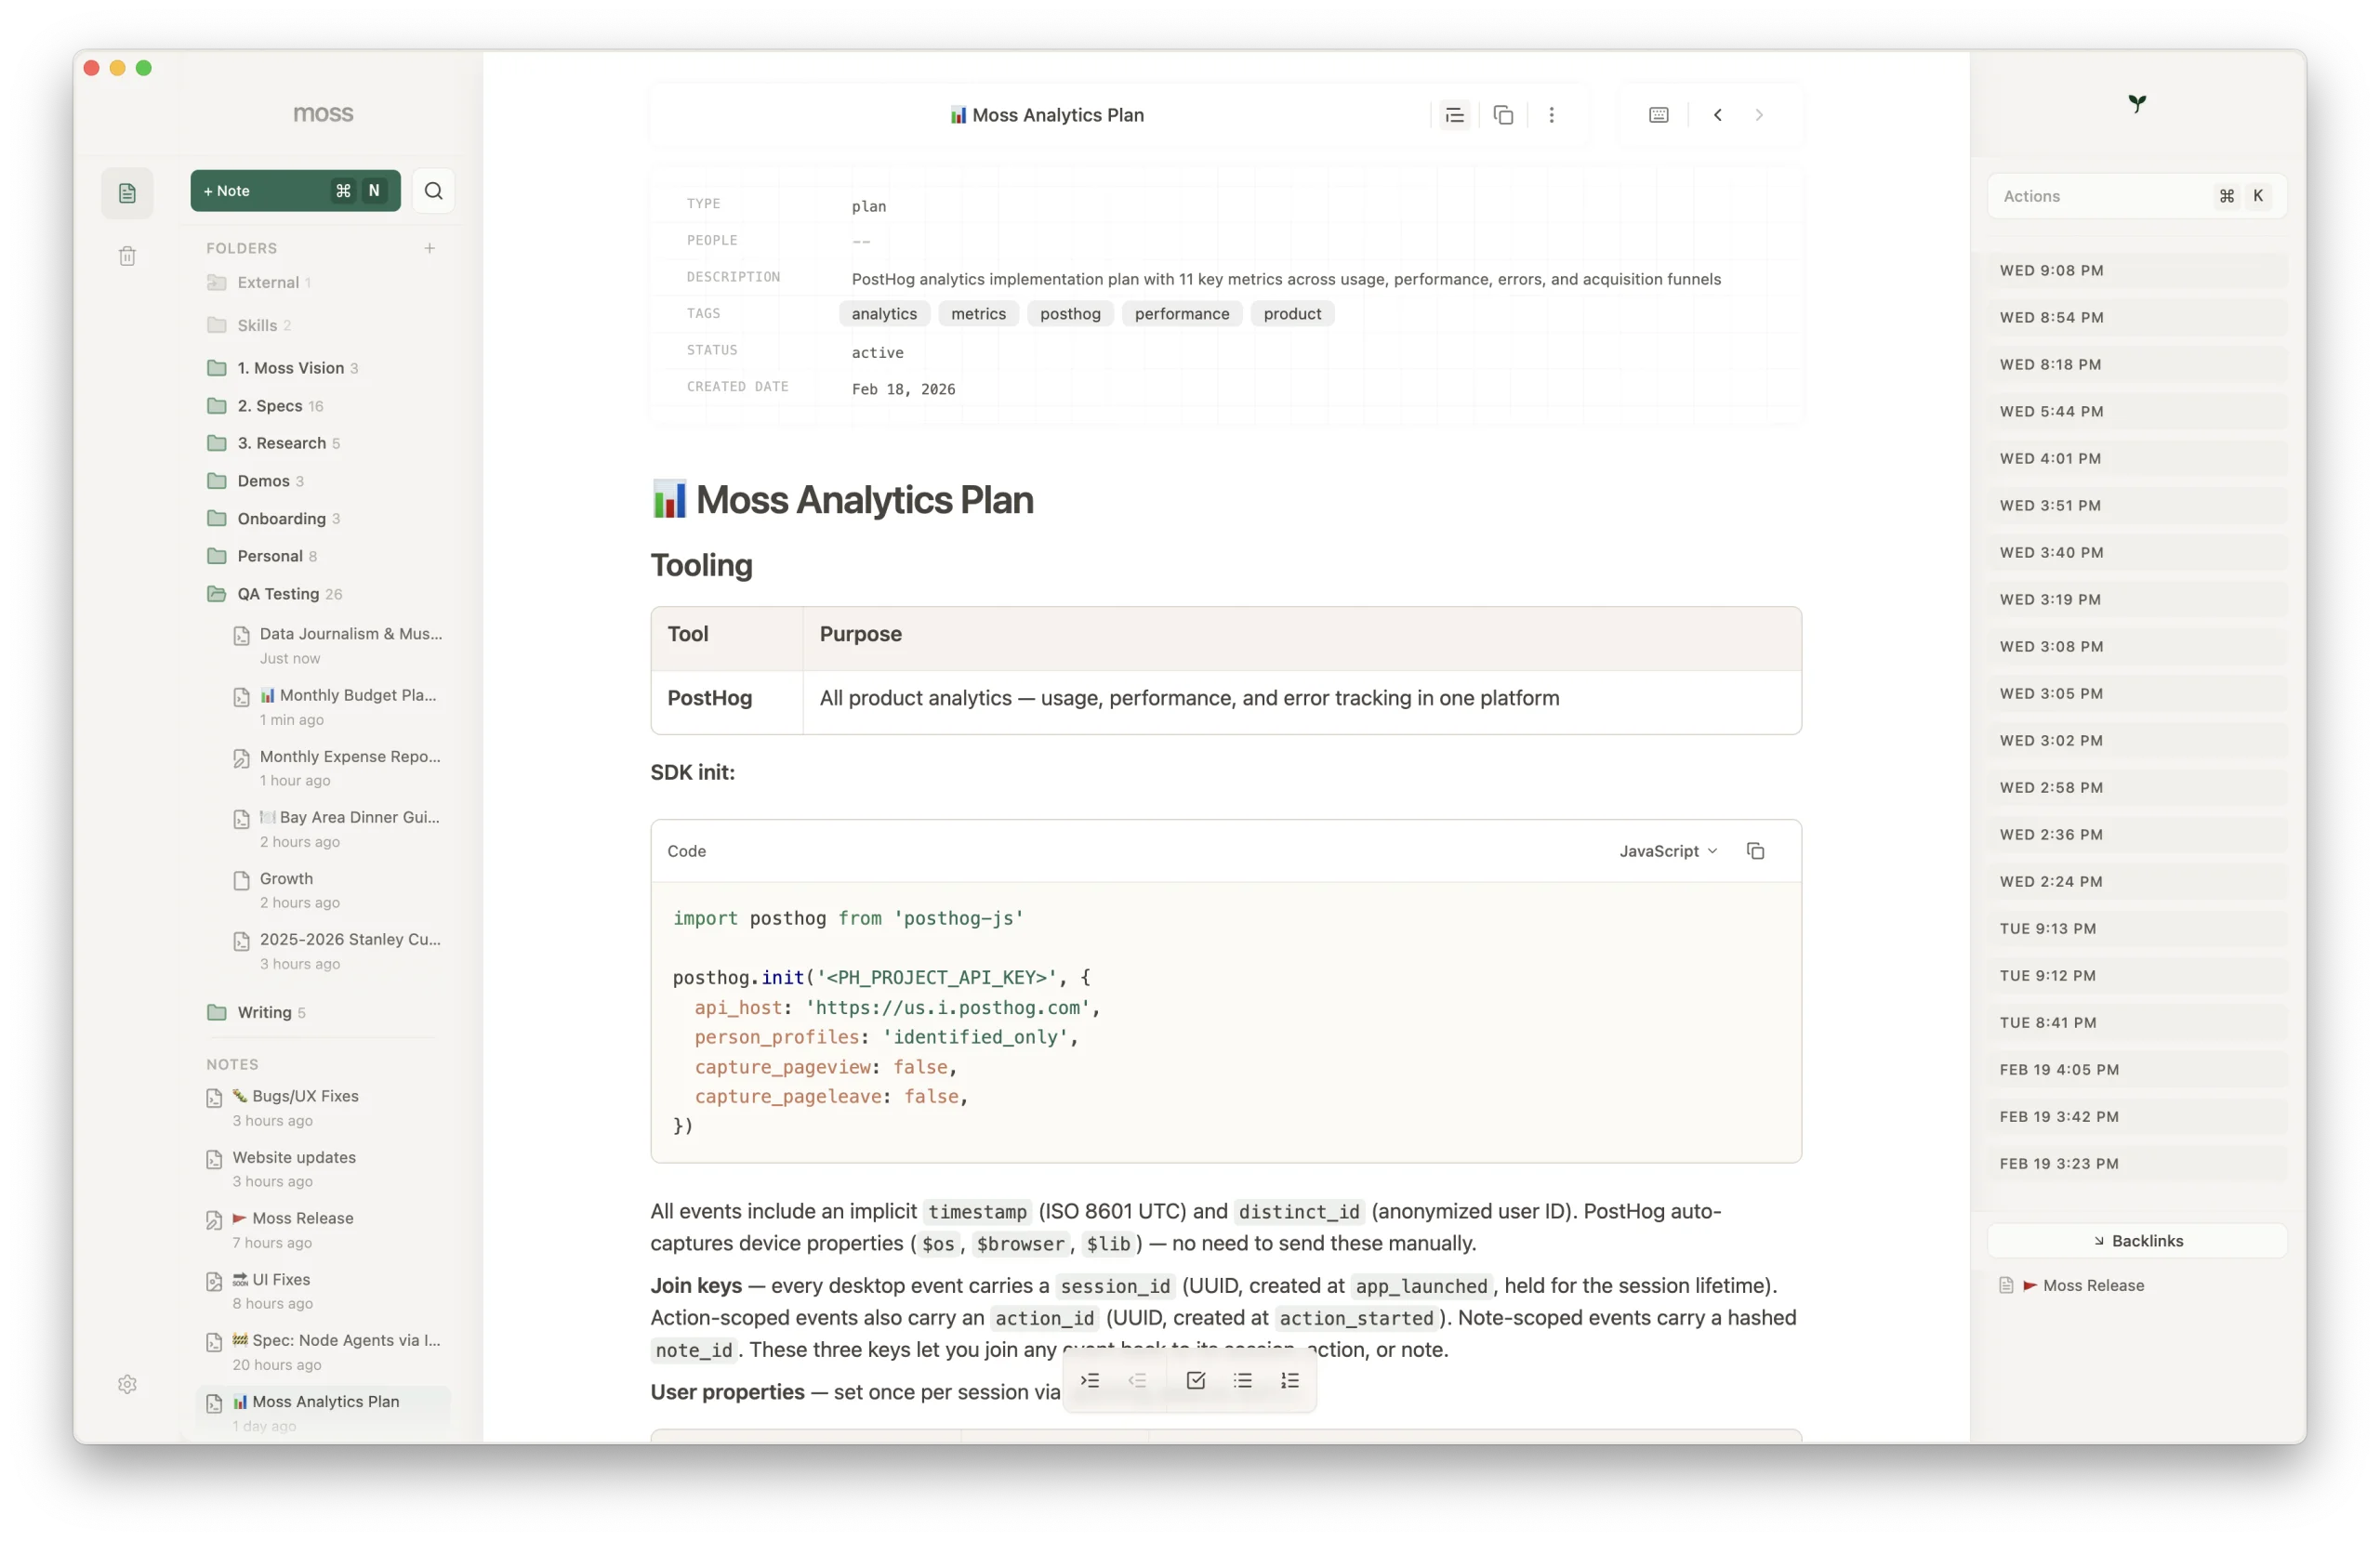This screenshot has height=1541, width=2380.
Task: Open the settings gear
Action: pyautogui.click(x=127, y=1384)
